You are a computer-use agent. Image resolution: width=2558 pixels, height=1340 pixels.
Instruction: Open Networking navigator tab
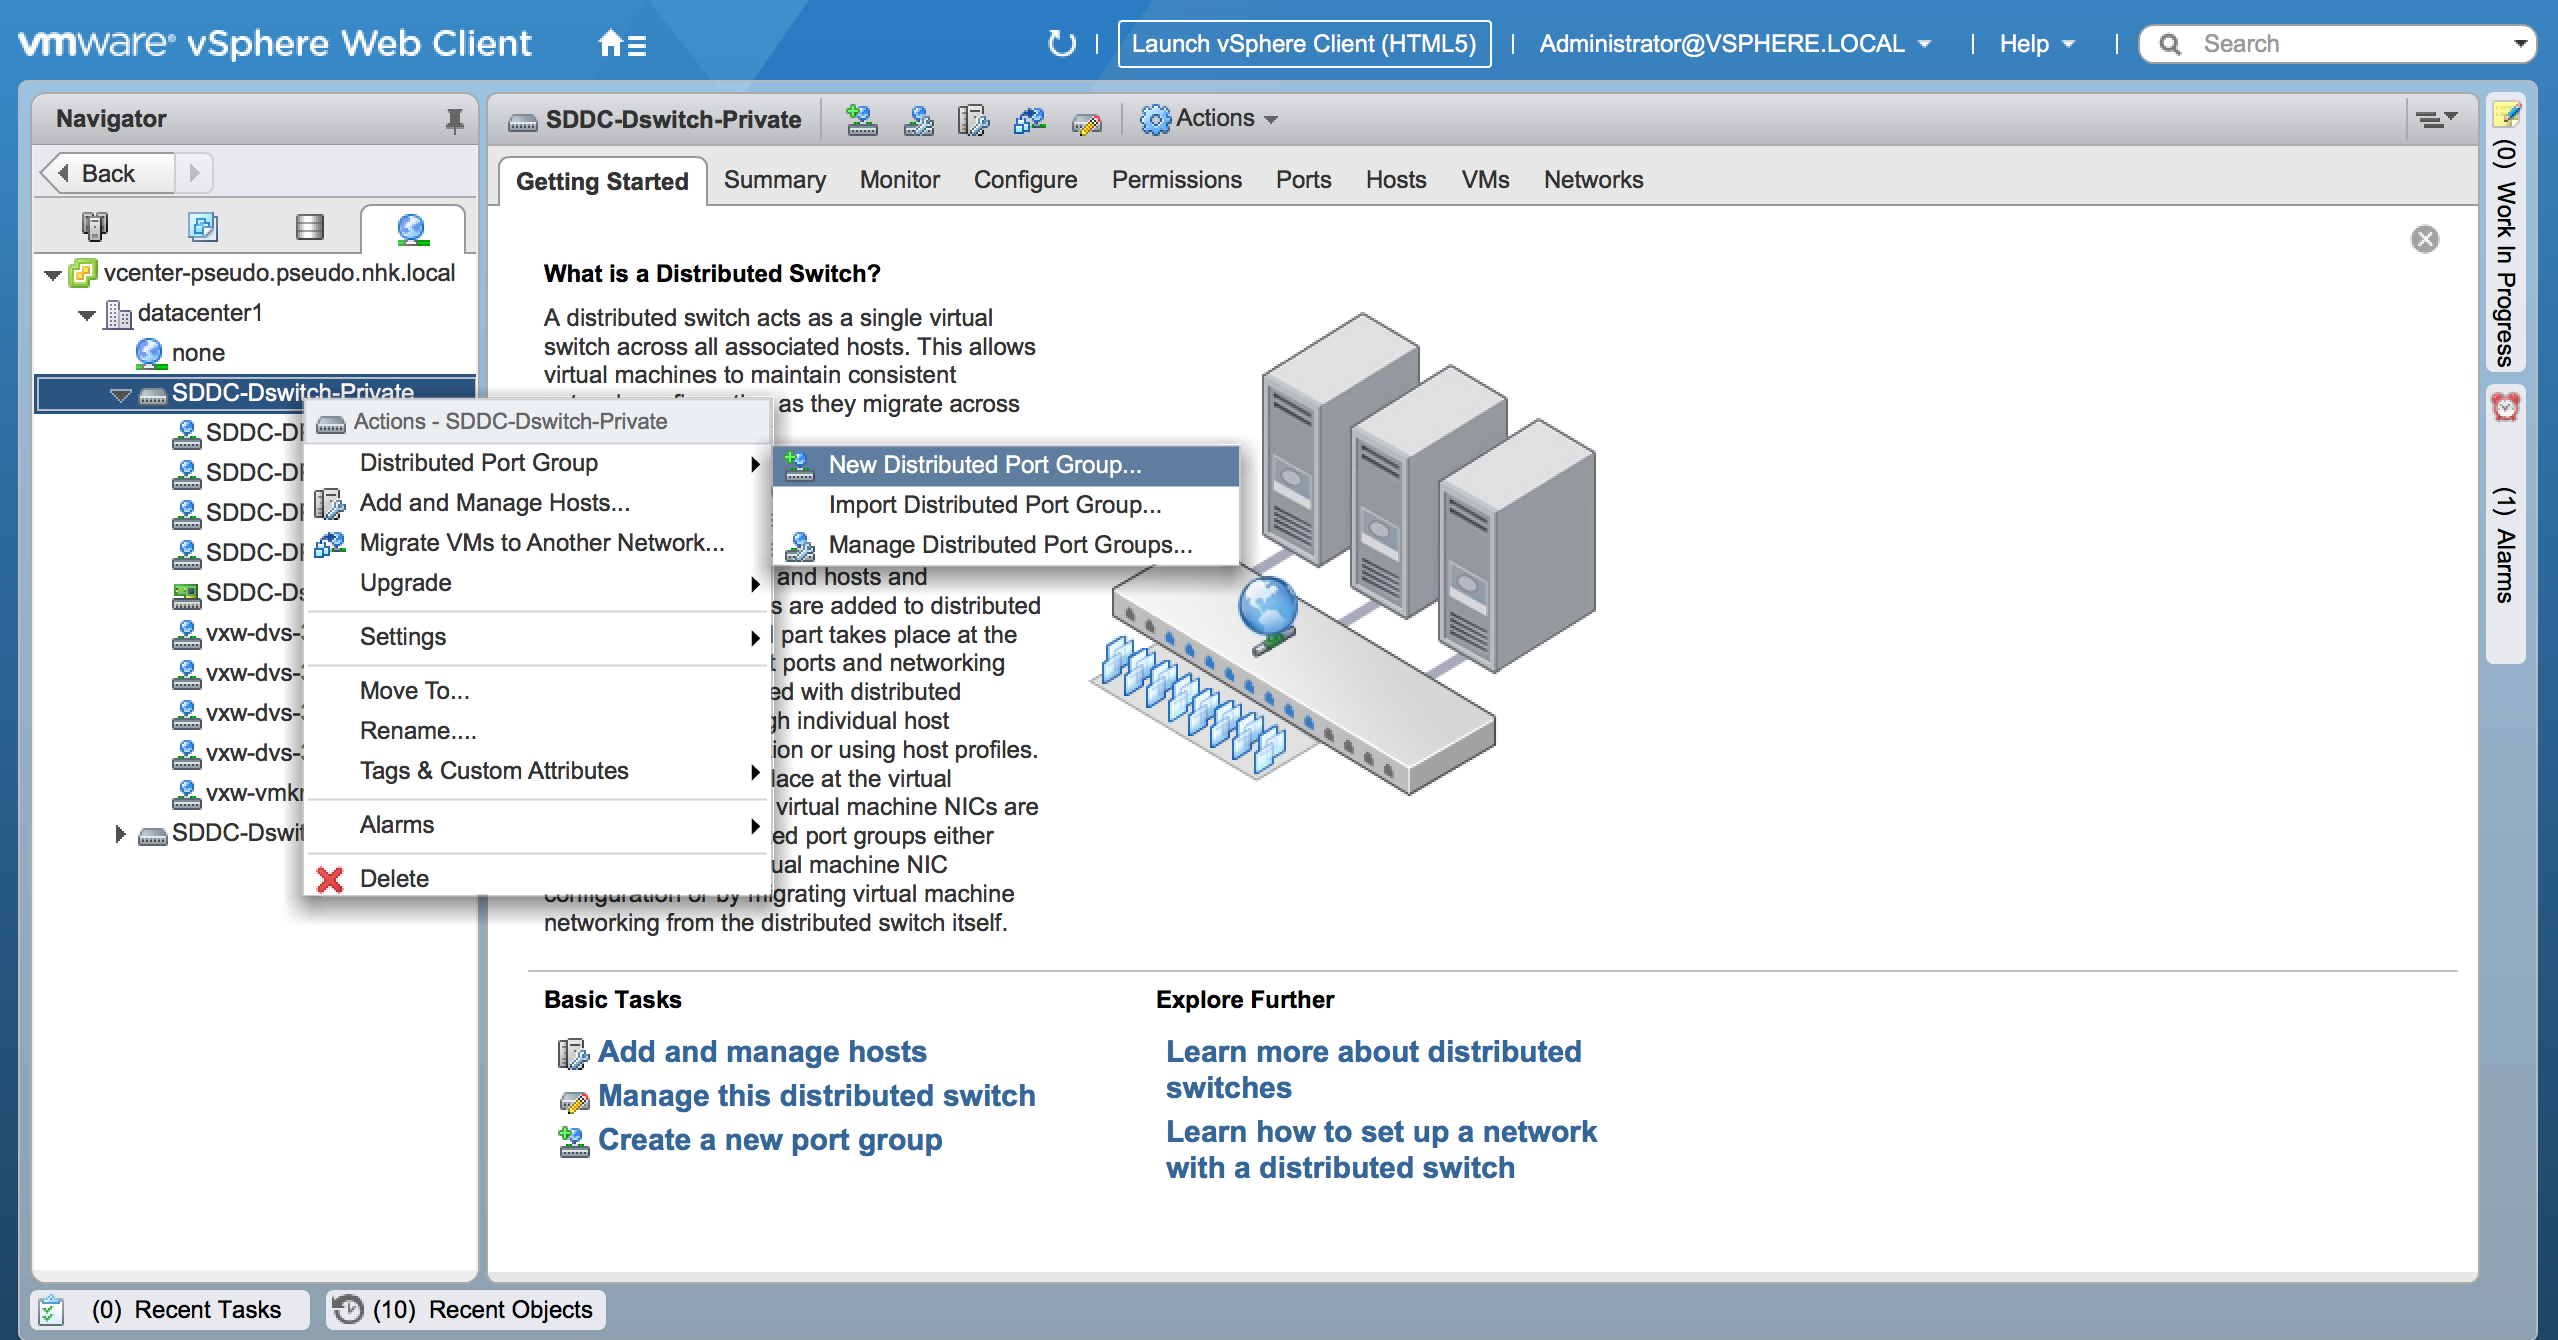[x=412, y=229]
